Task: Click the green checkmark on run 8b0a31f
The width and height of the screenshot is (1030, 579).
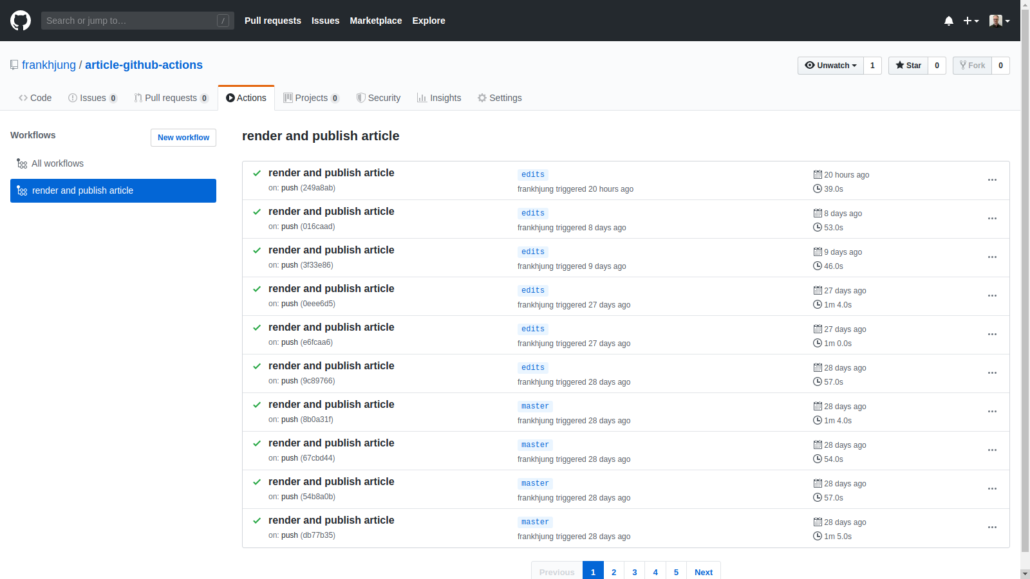Action: (256, 404)
